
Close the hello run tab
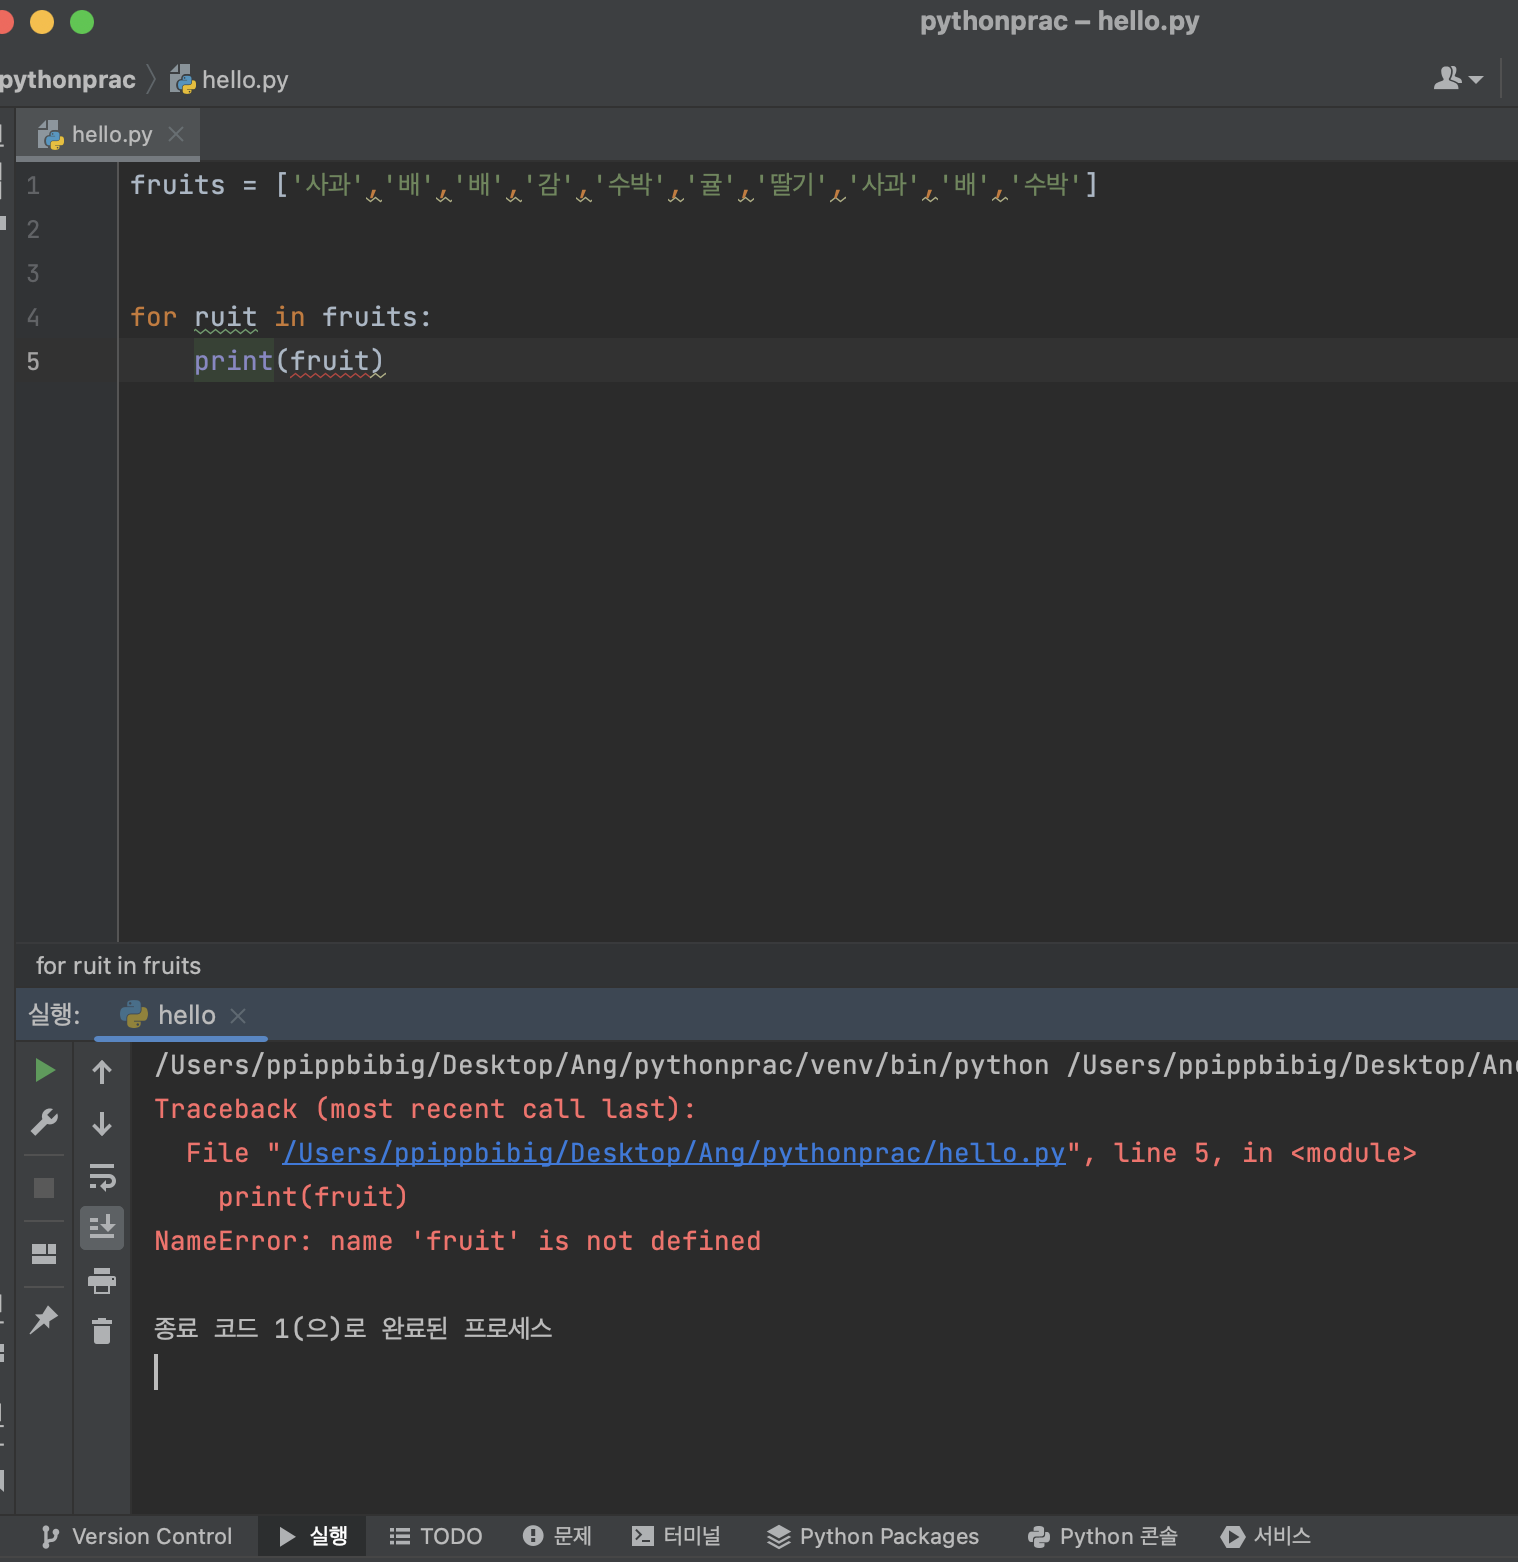(x=238, y=1016)
